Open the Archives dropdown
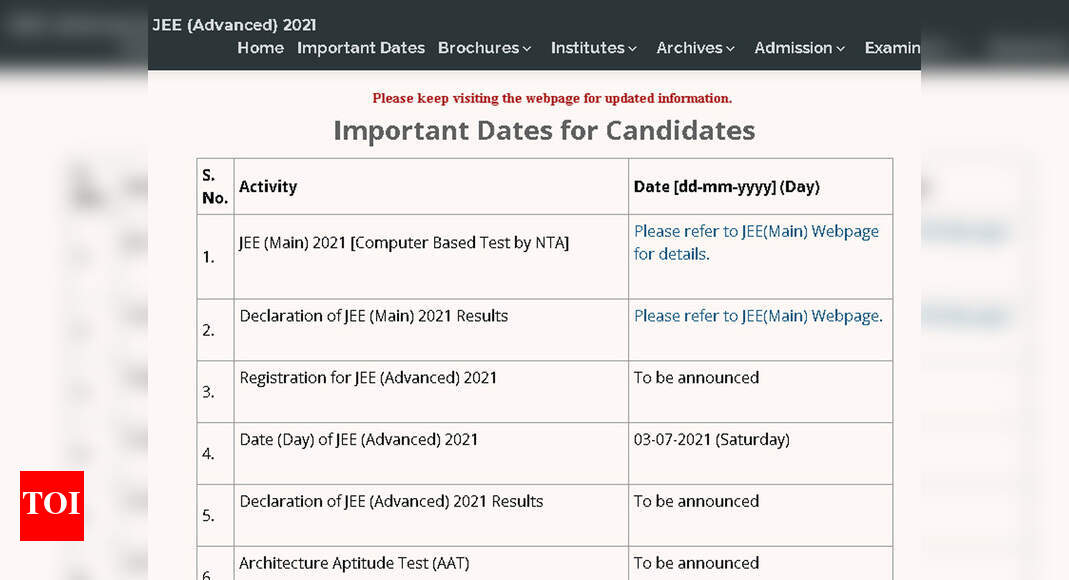The width and height of the screenshot is (1069, 580). pos(694,47)
